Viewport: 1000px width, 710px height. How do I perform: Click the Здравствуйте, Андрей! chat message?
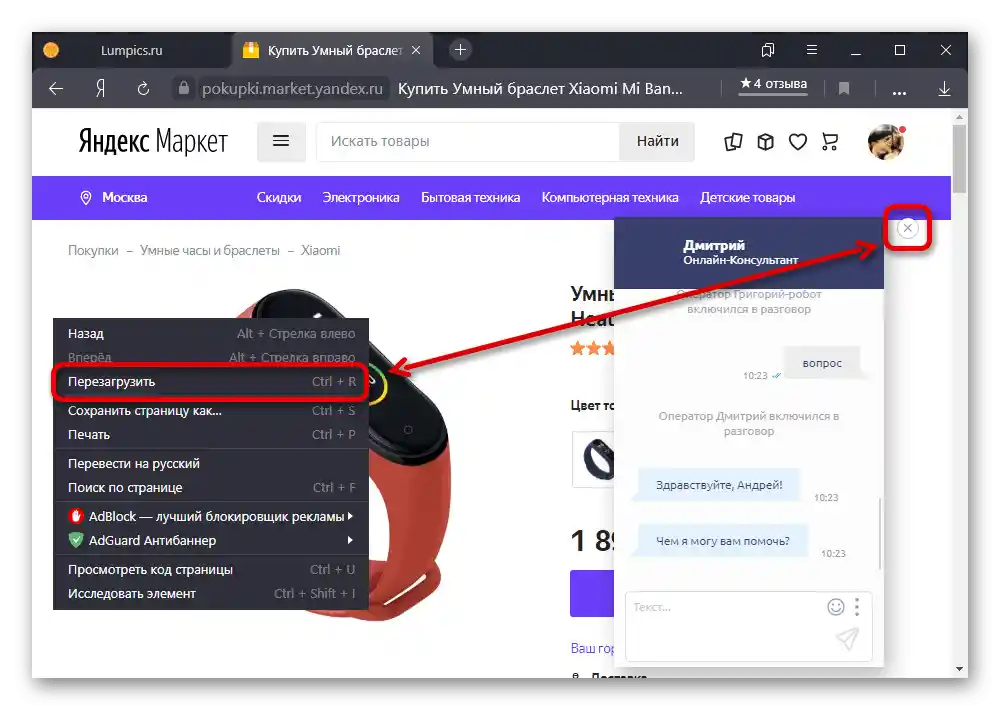tap(719, 485)
